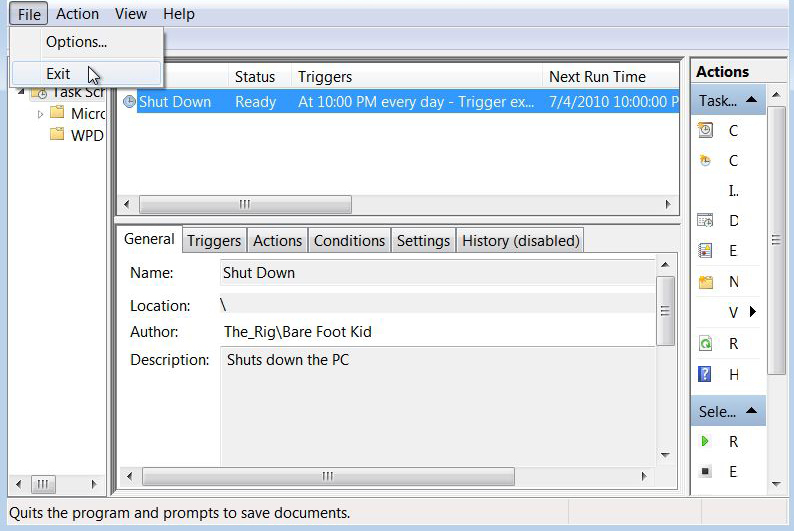The image size is (794, 531).
Task: Open the View menu
Action: pos(131,14)
